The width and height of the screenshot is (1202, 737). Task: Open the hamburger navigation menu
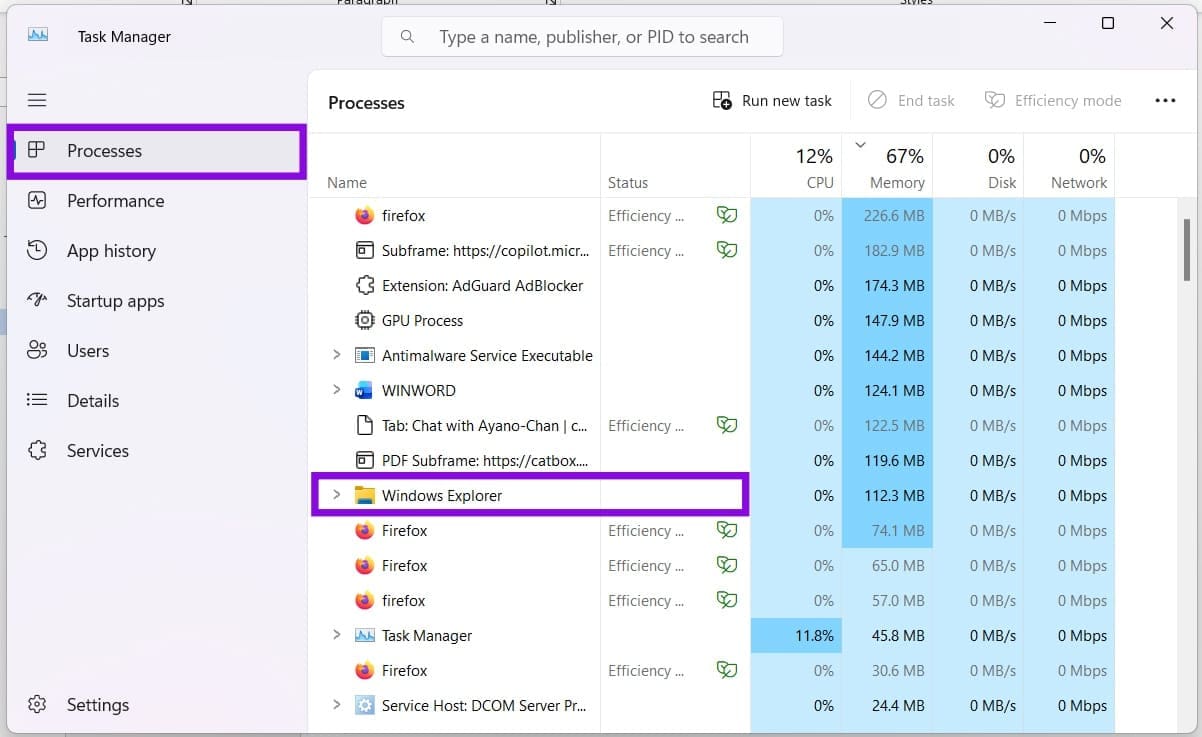pos(37,100)
